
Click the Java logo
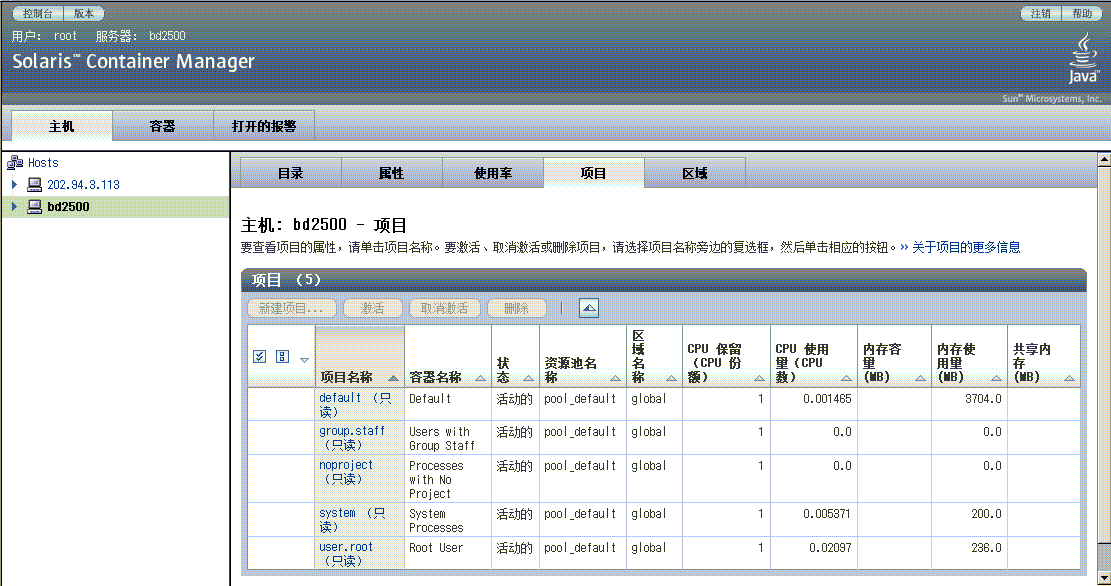click(x=1083, y=59)
